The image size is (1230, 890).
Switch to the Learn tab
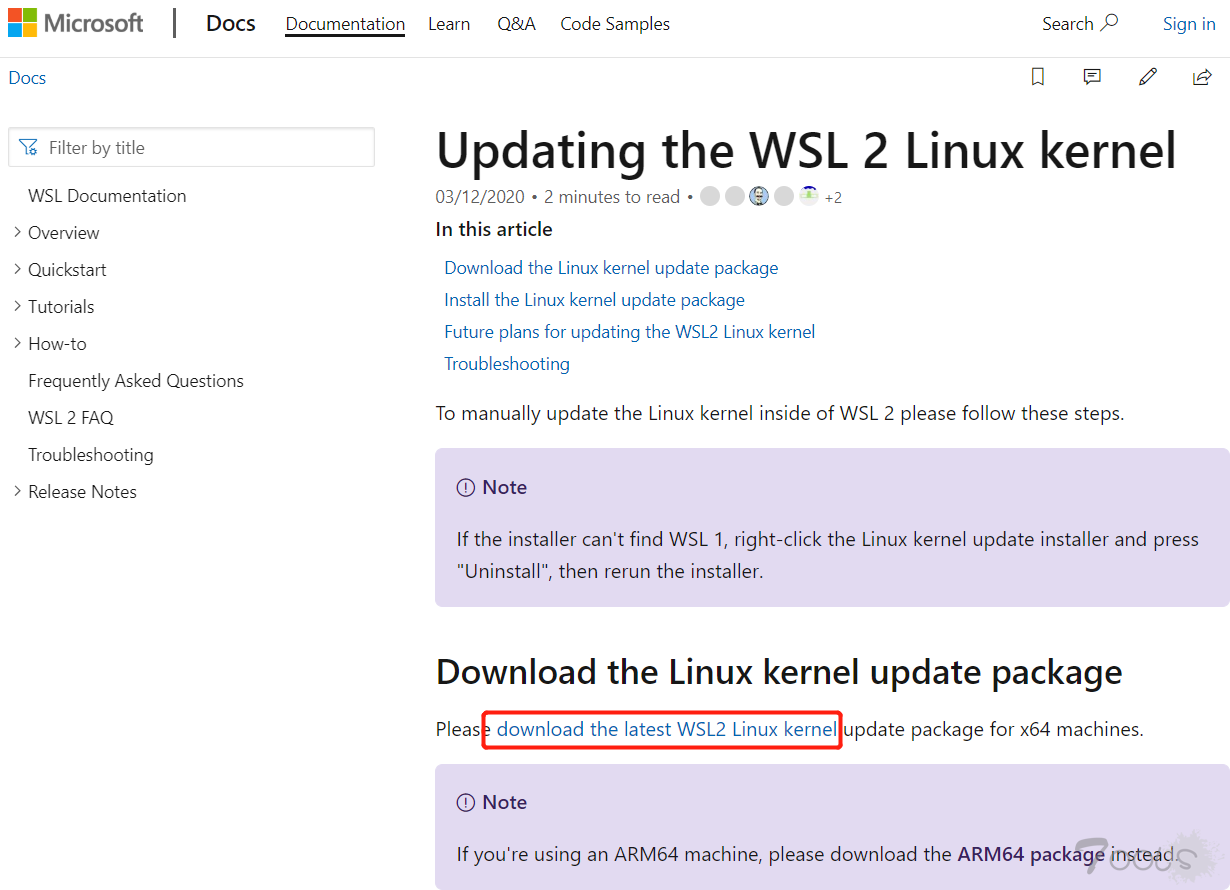click(449, 24)
